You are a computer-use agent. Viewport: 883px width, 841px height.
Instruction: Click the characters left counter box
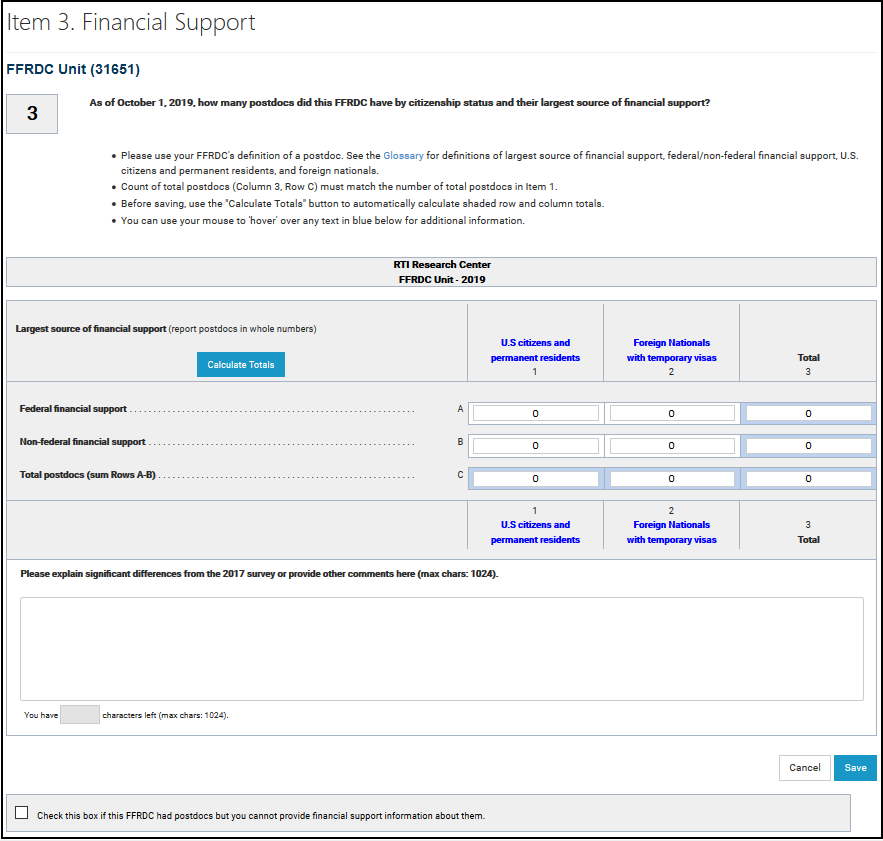click(x=80, y=715)
